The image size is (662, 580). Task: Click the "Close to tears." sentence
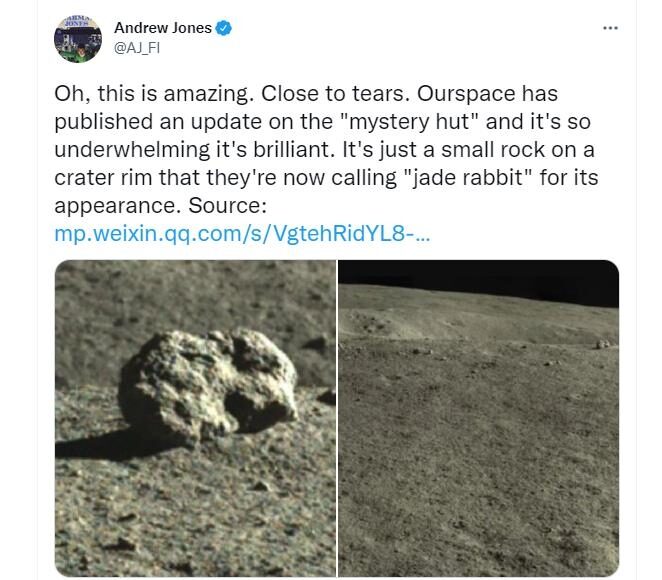[336, 94]
